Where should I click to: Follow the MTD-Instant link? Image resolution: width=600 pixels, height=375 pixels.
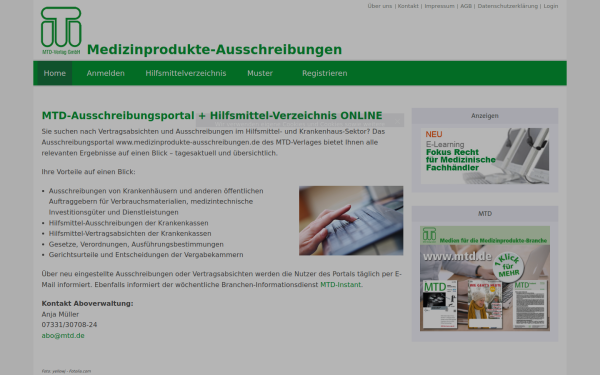pos(340,285)
